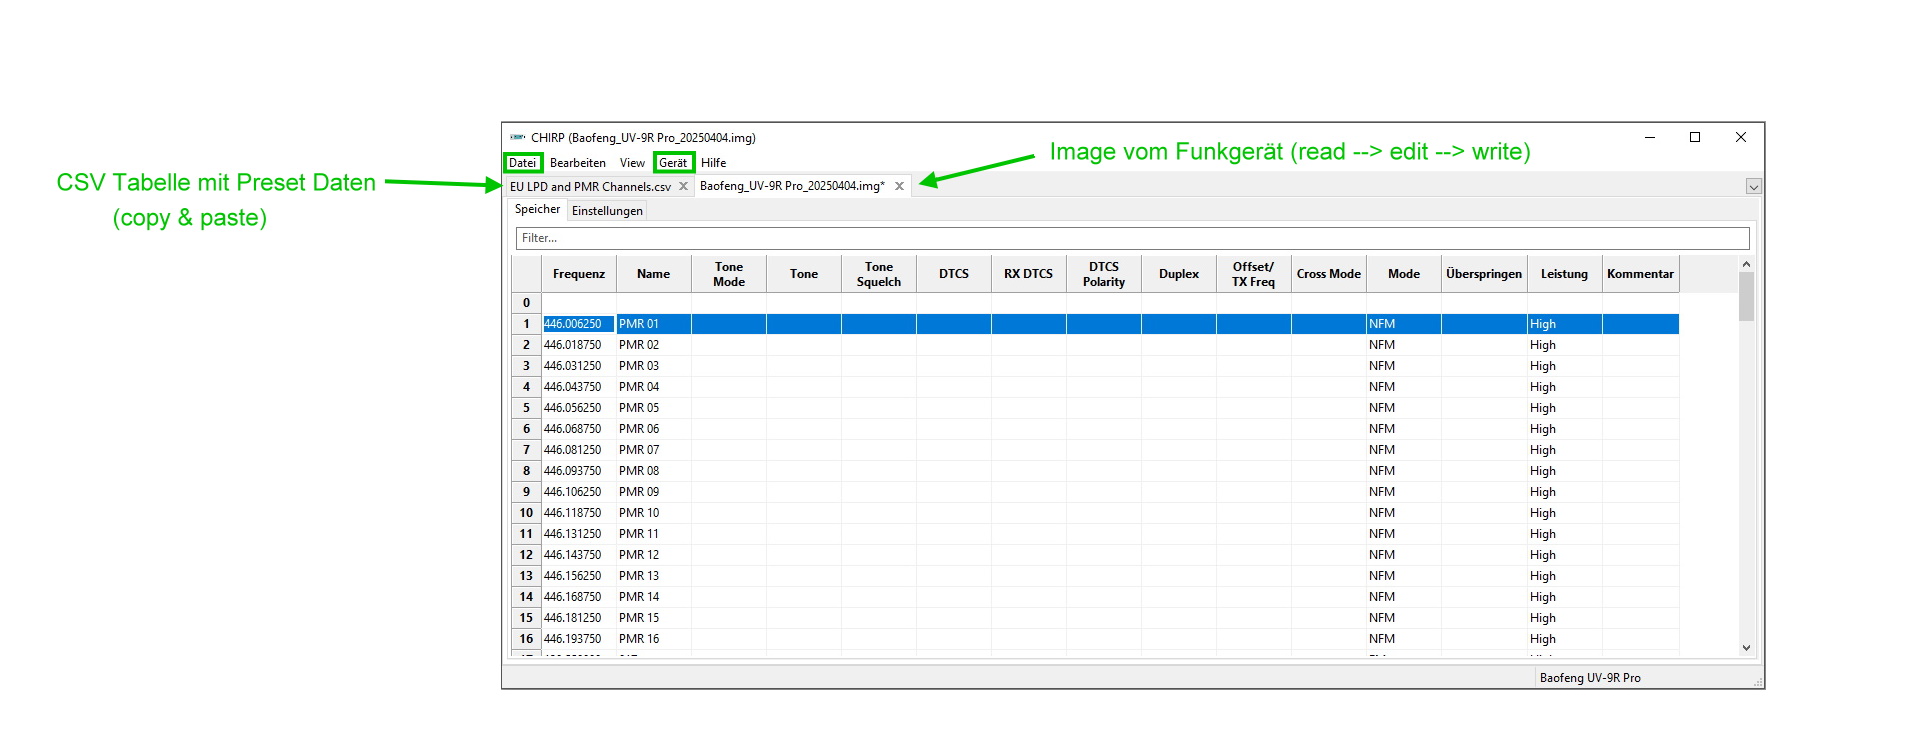Open the View menu
Screen dimensions: 1920x755
pos(632,163)
